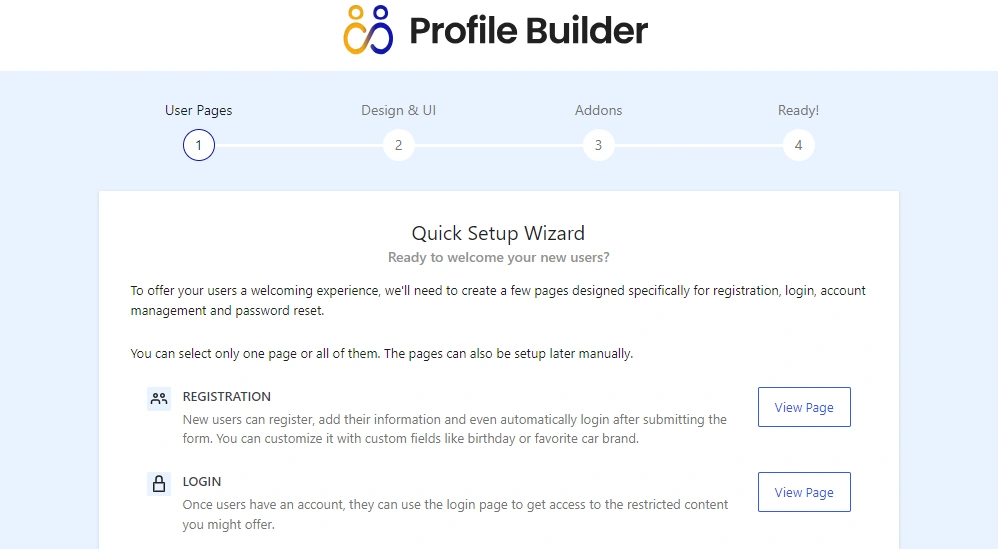This screenshot has height=549, width=998.
Task: Click the Profile Builder title text
Action: [x=528, y=30]
